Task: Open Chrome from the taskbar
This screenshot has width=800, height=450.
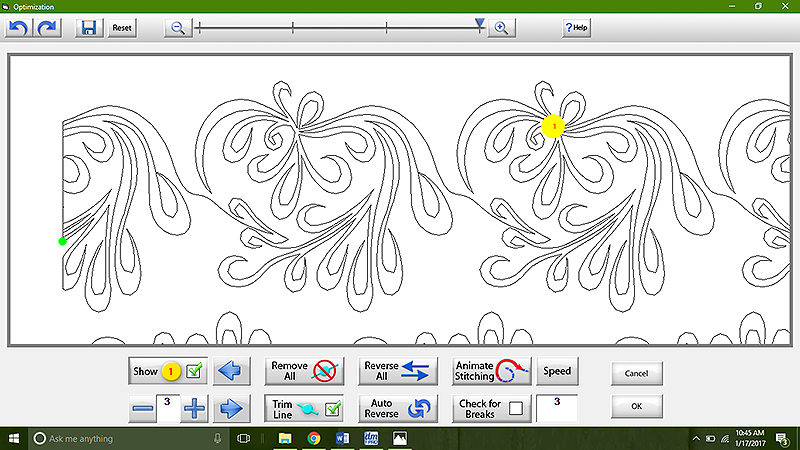Action: [313, 438]
